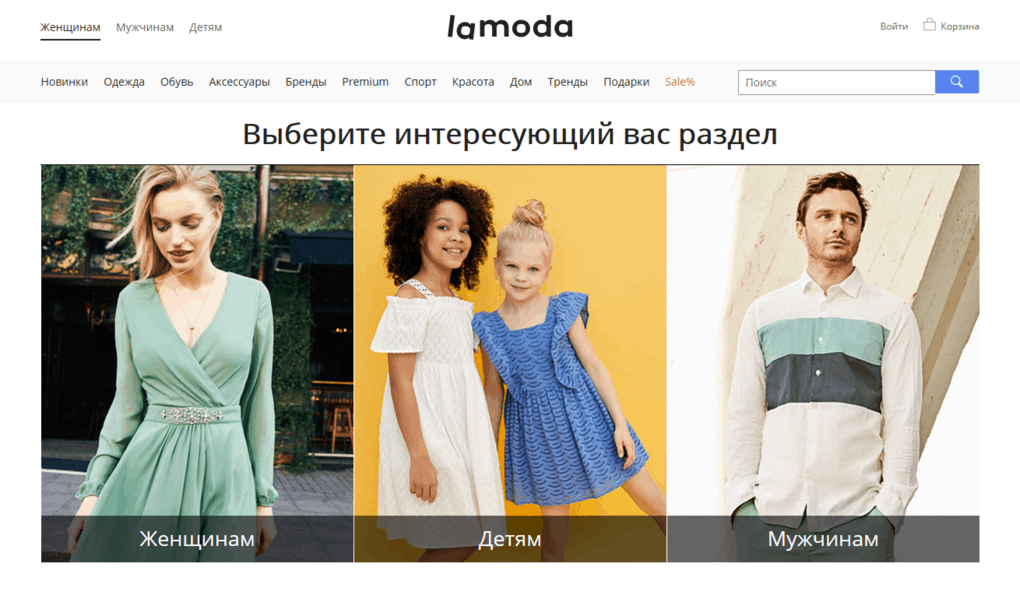Screen dimensions: 1020x599
Task: Open the Premium section
Action: pyautogui.click(x=366, y=82)
